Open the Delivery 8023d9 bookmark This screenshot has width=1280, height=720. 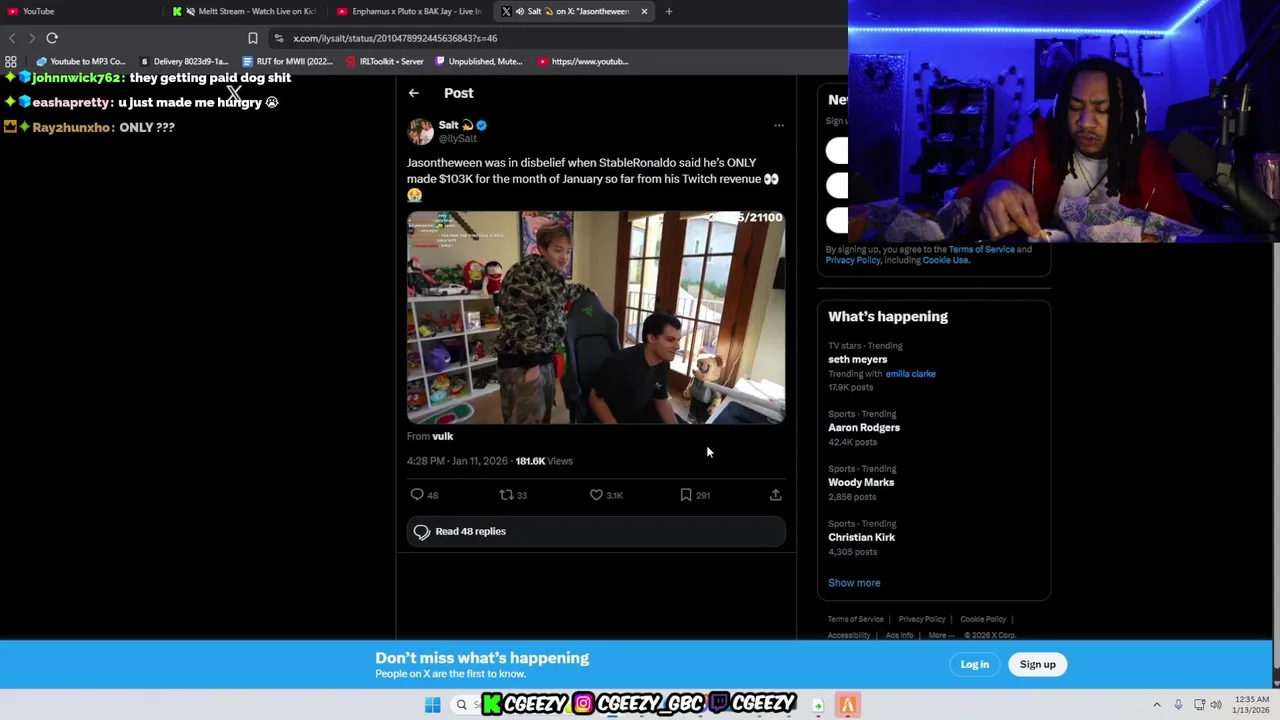(x=183, y=61)
